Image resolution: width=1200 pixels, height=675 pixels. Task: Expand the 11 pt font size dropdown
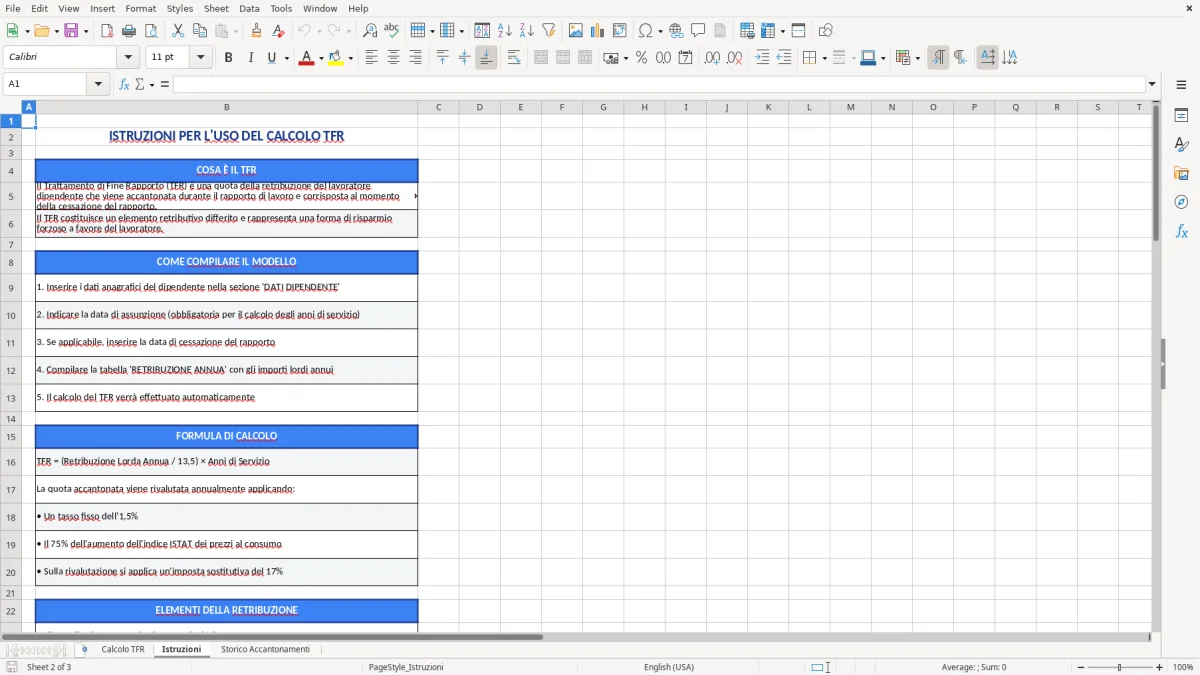point(200,58)
